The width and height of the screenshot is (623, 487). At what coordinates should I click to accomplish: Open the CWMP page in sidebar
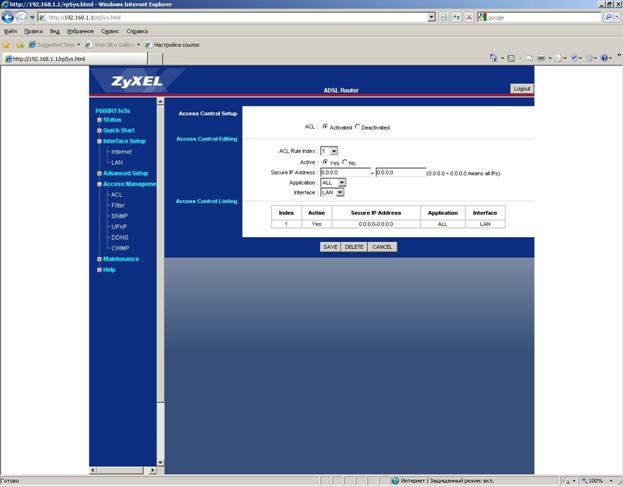pyautogui.click(x=120, y=248)
